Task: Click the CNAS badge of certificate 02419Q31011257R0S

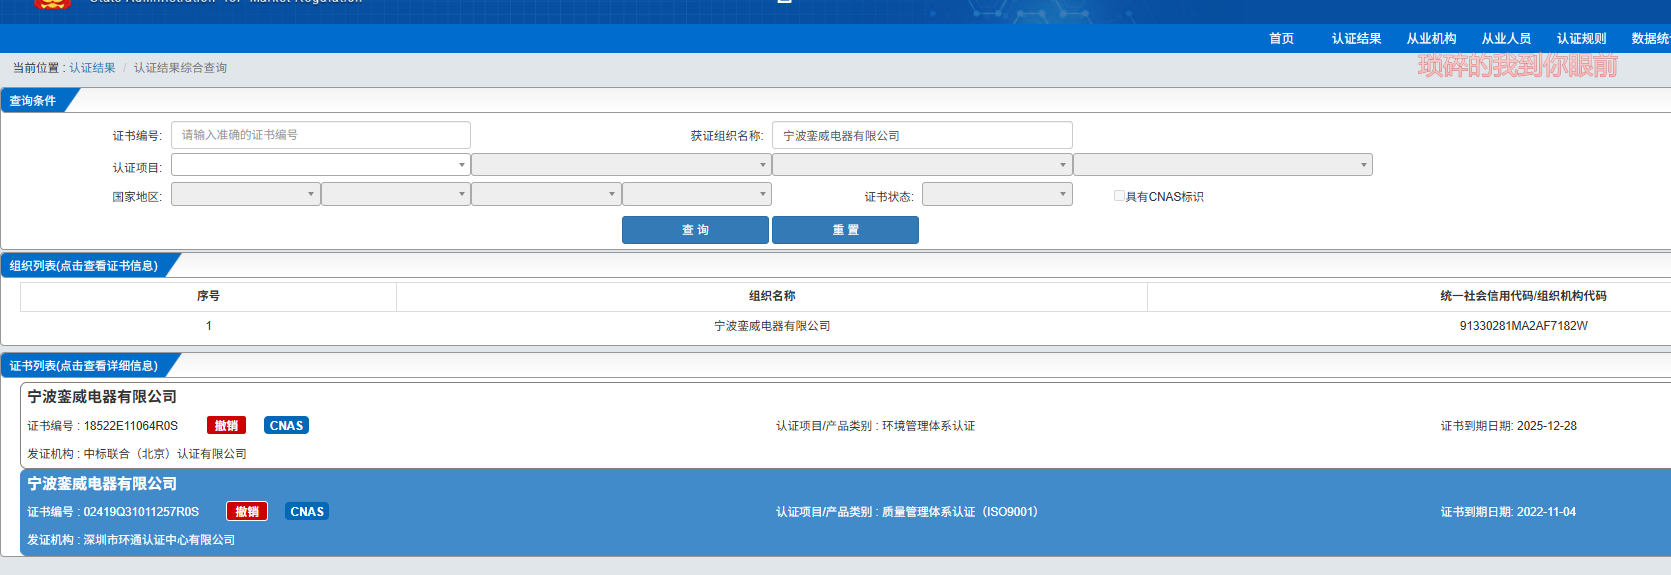Action: [307, 512]
